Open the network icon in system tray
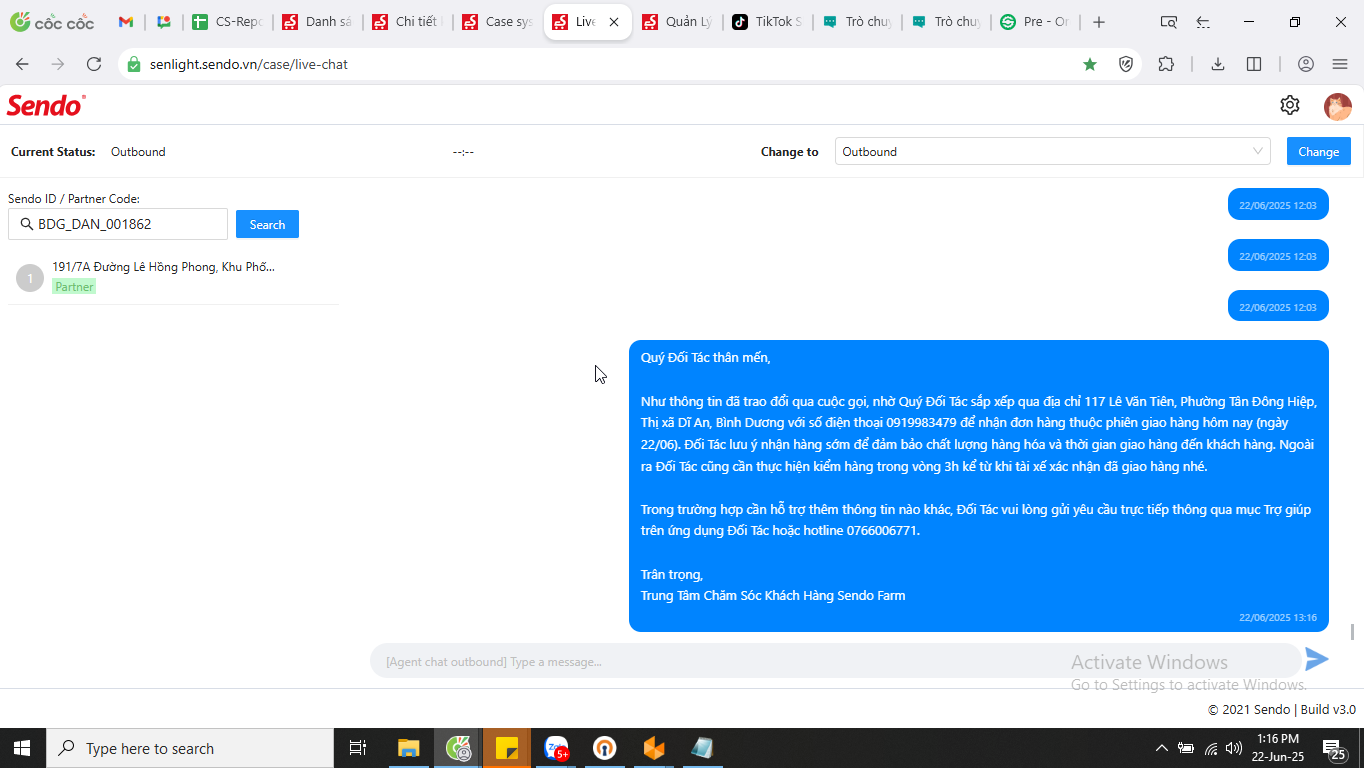Screen dimensions: 1364x768 (x=1211, y=748)
